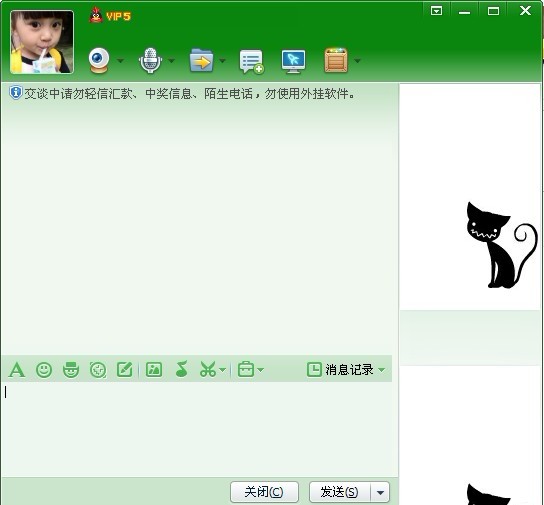Click the send file folder icon
The width and height of the screenshot is (544, 505).
coord(201,61)
